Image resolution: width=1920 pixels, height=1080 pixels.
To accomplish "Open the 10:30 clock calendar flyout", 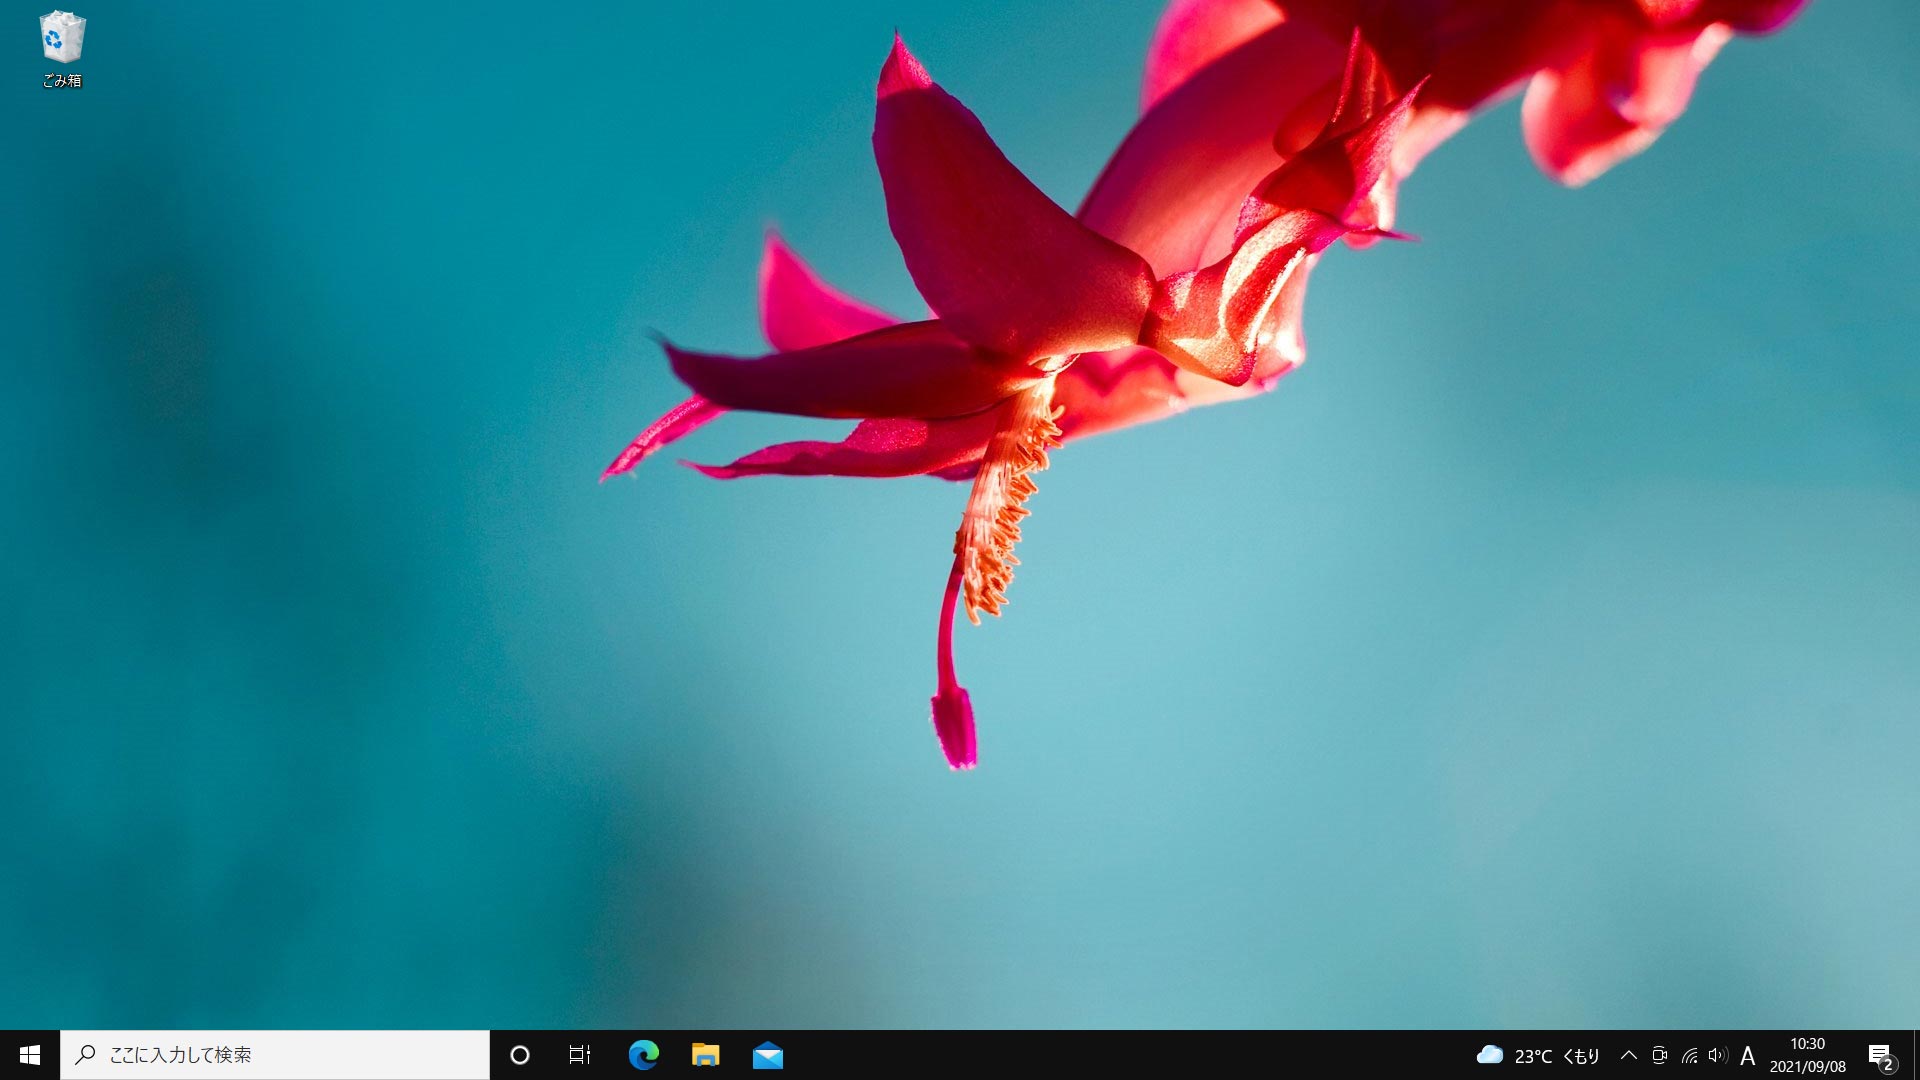I will coord(1808,1055).
